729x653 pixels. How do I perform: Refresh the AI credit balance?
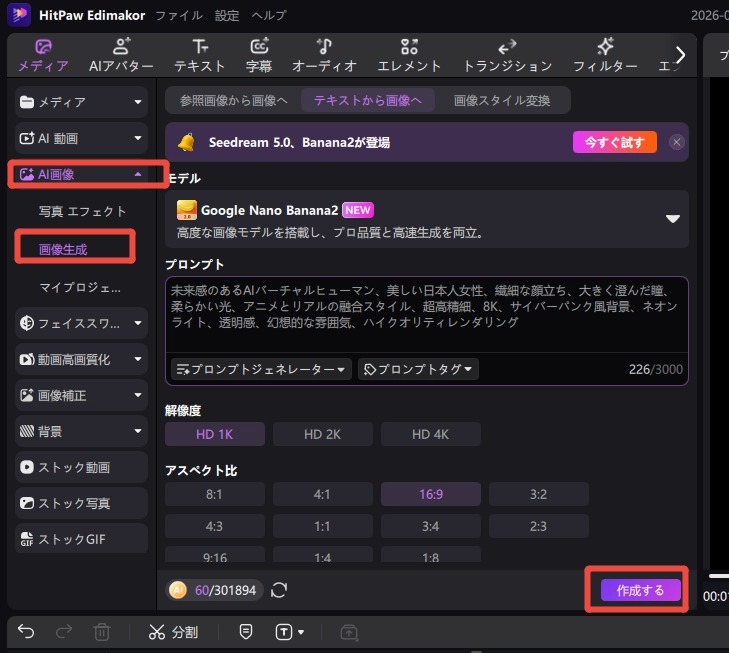[x=278, y=590]
